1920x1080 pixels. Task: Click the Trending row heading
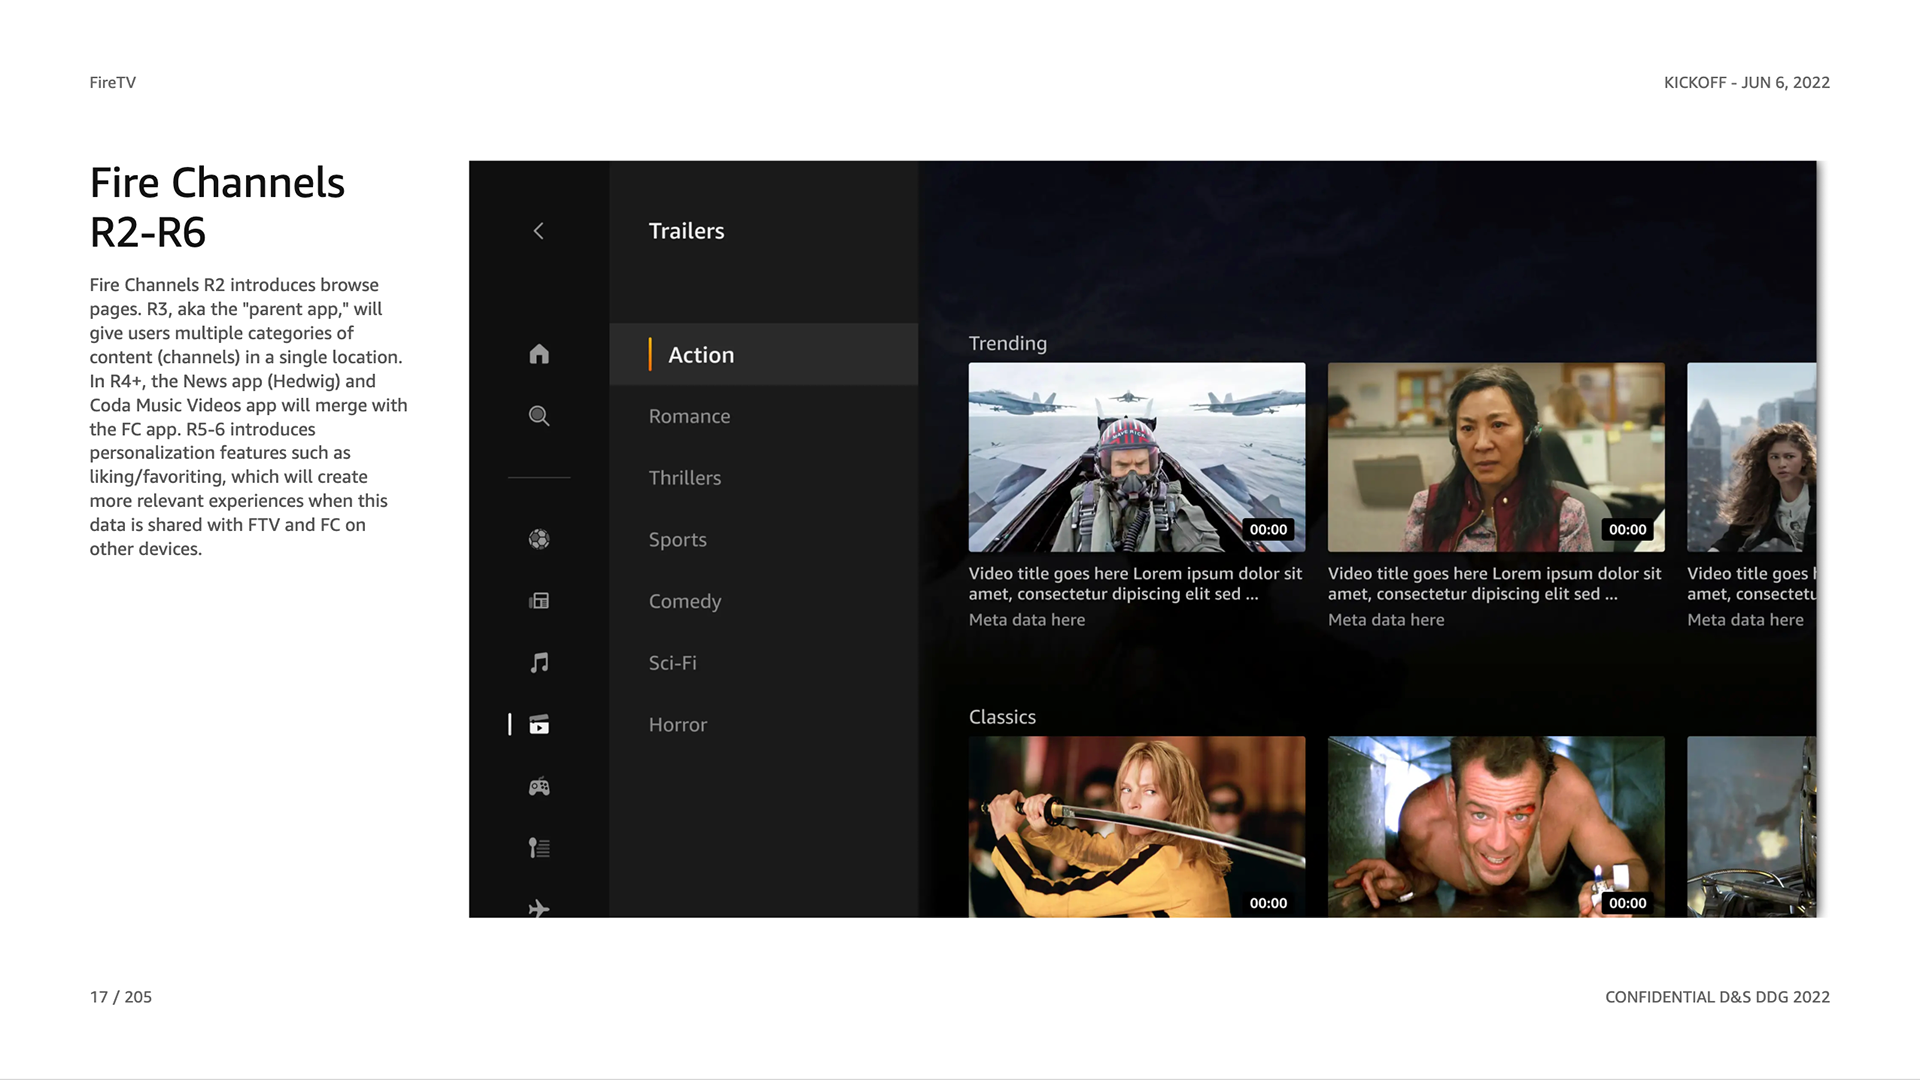1008,343
